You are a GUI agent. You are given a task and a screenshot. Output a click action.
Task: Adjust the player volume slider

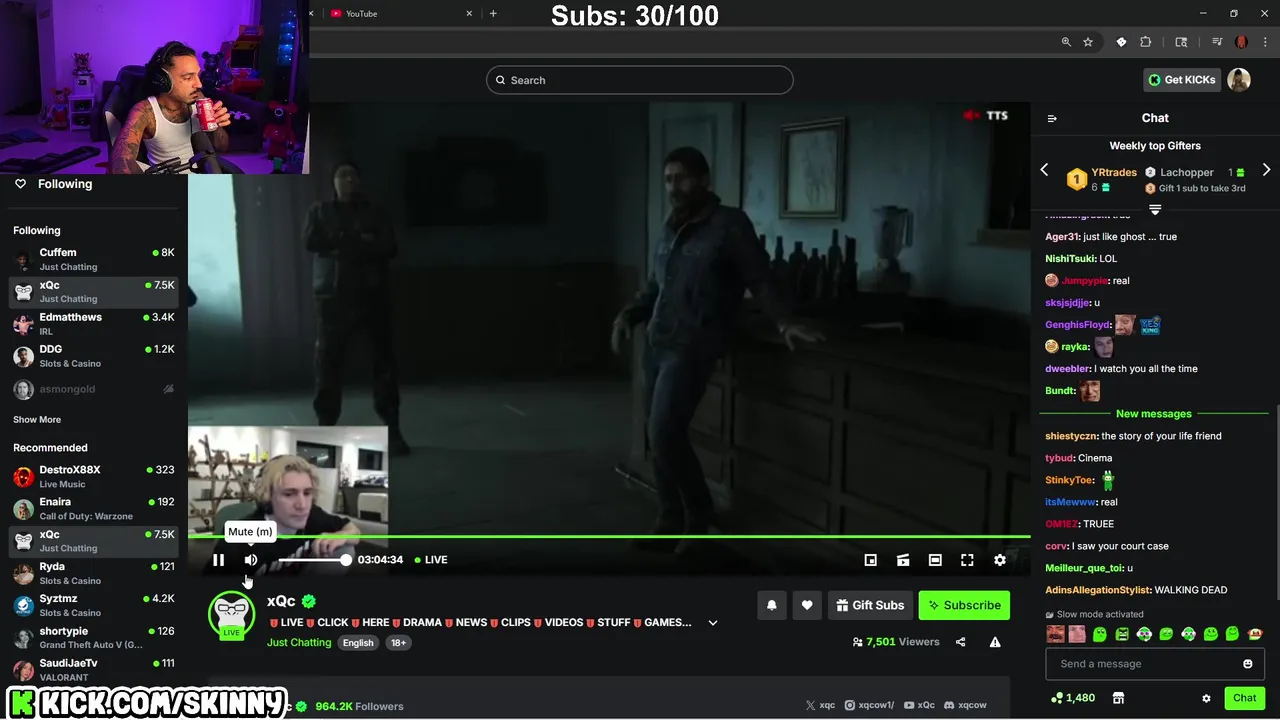pyautogui.click(x=313, y=560)
